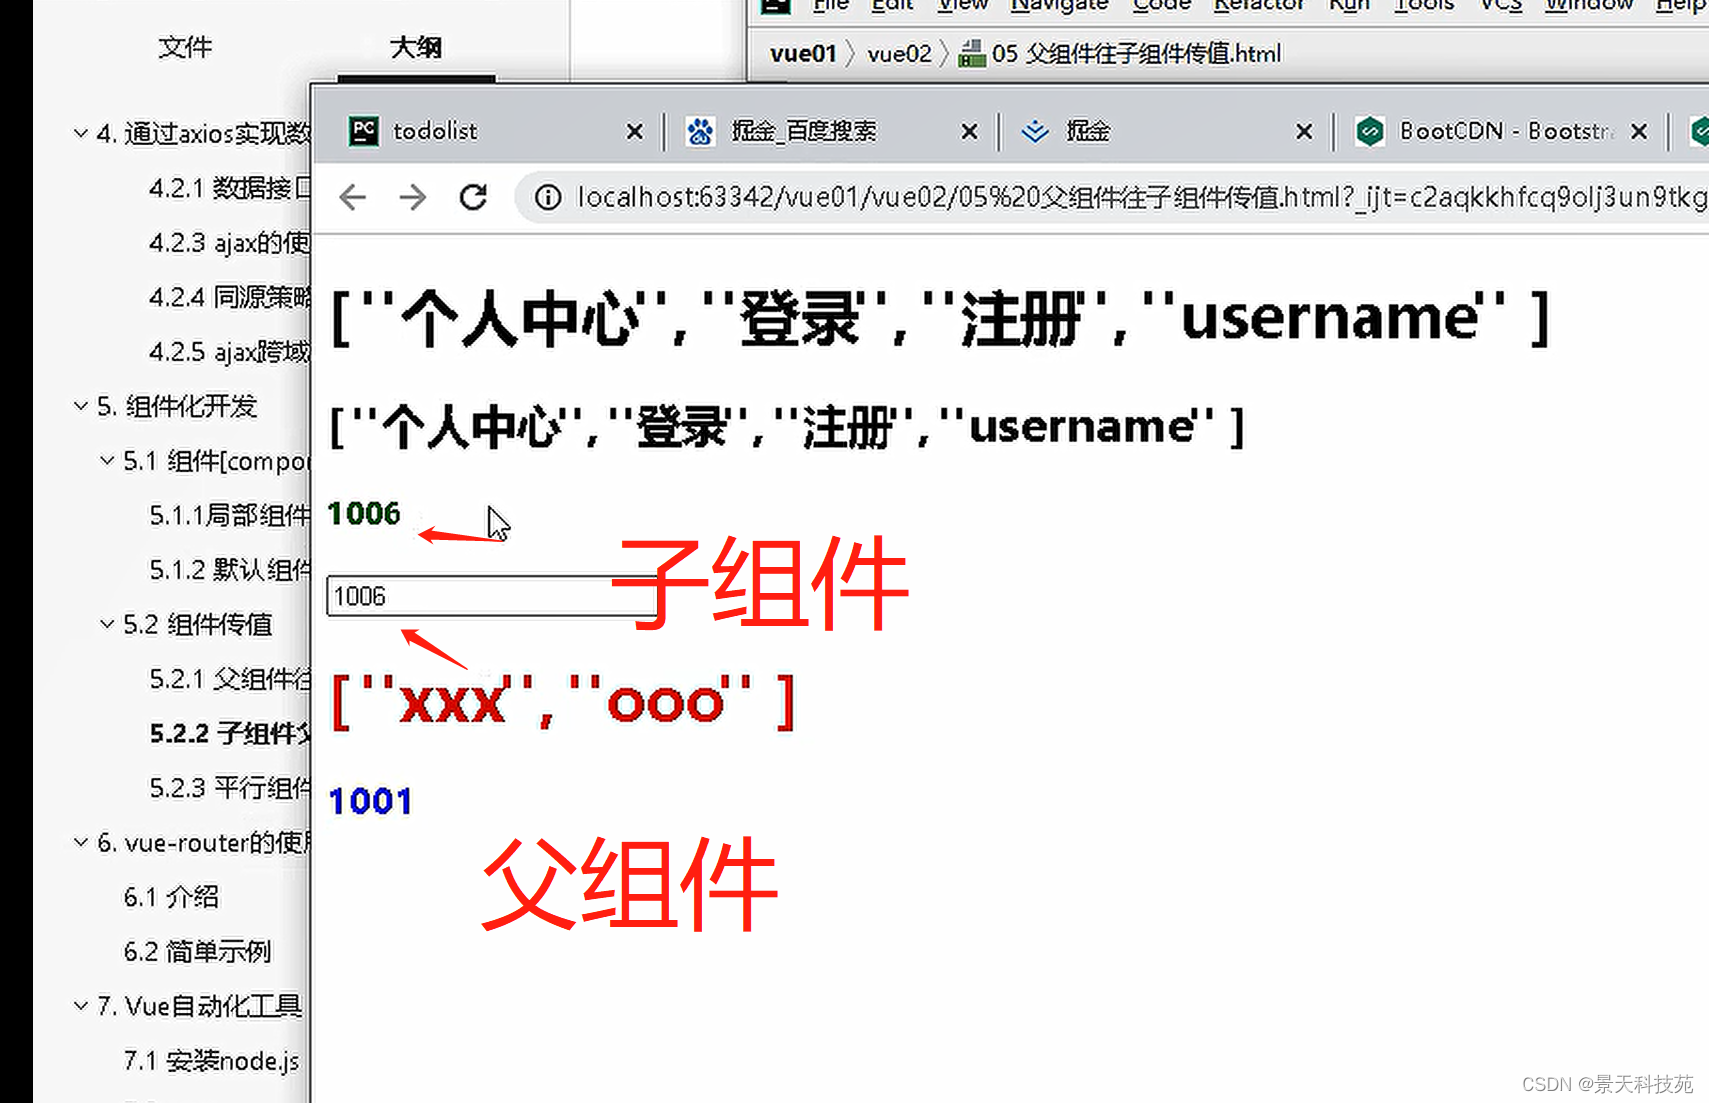Screen dimensions: 1709x1103
Task: Click the blue 1001 text
Action: pos(370,801)
